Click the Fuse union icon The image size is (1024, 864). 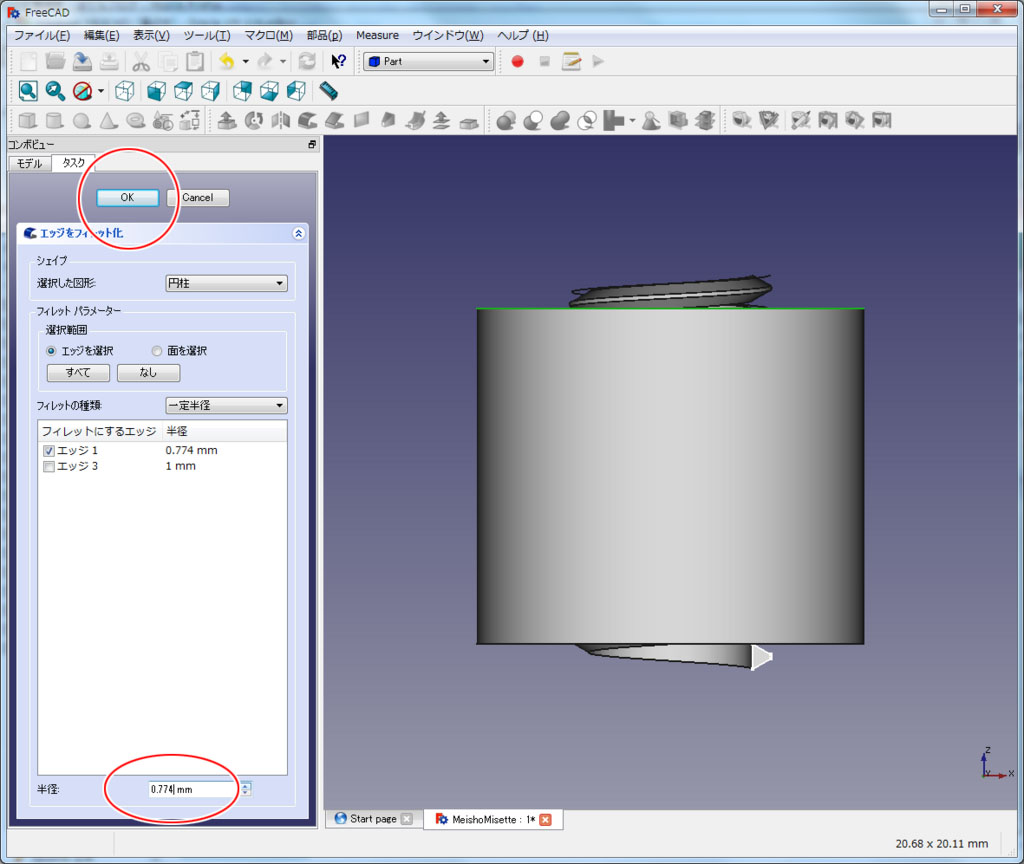pyautogui.click(x=560, y=120)
